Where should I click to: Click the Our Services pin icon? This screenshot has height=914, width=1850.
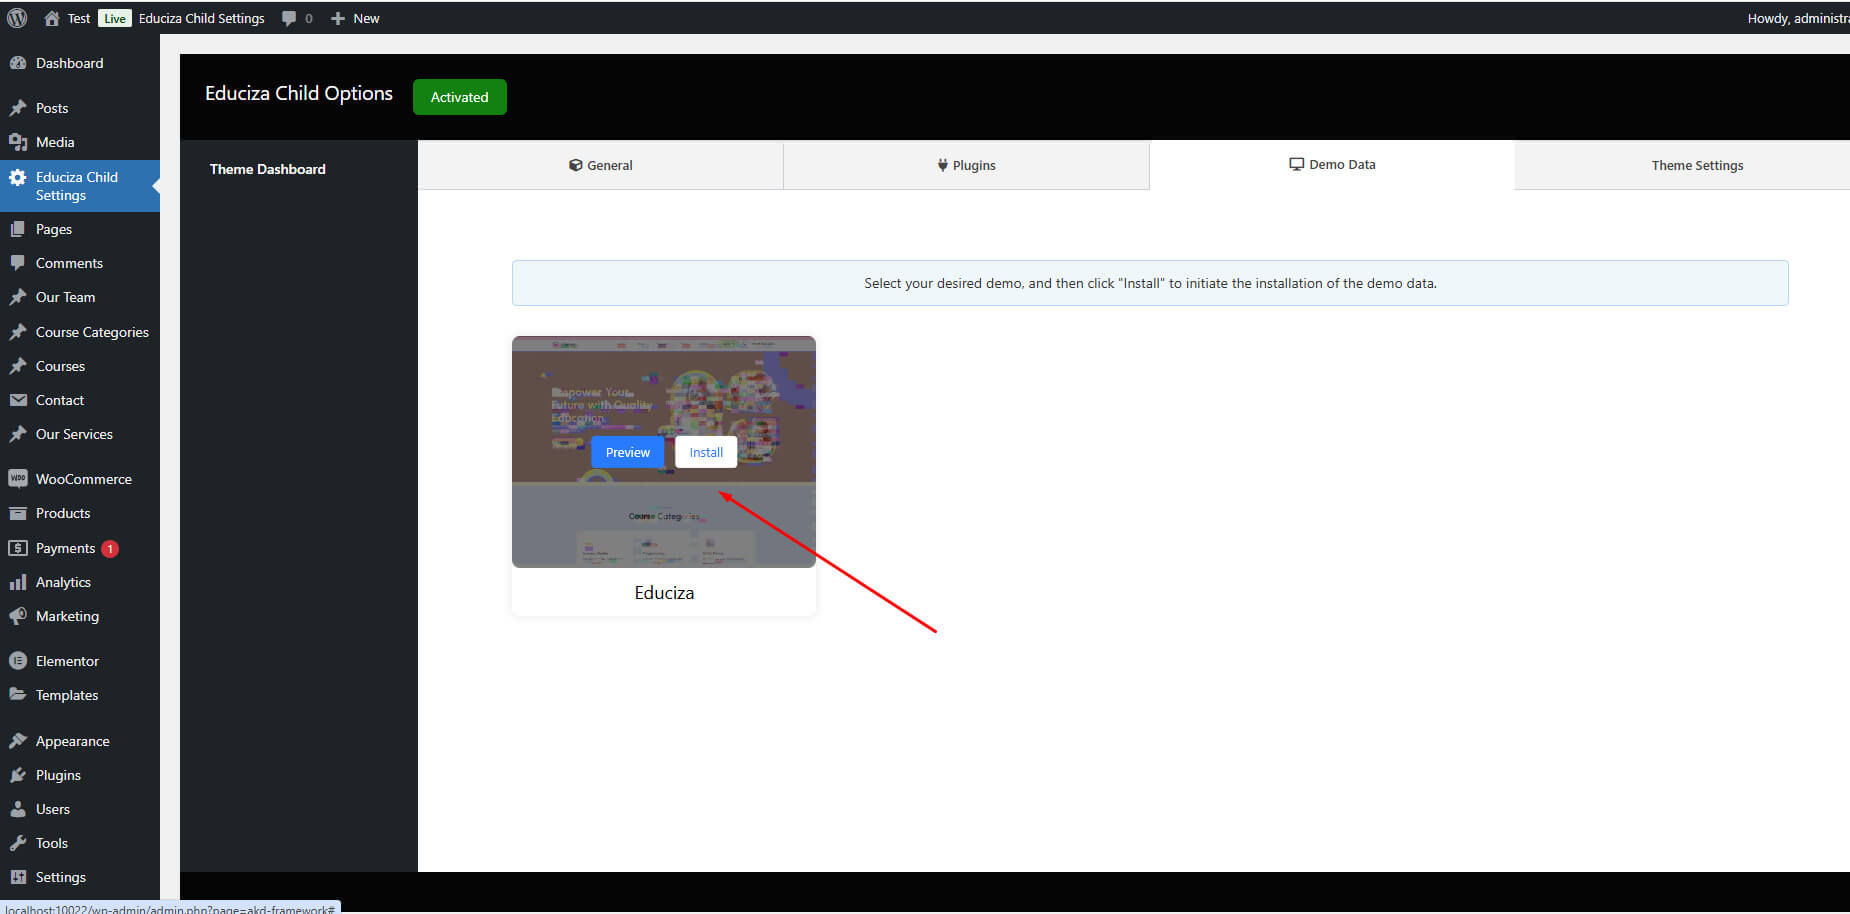[x=18, y=434]
